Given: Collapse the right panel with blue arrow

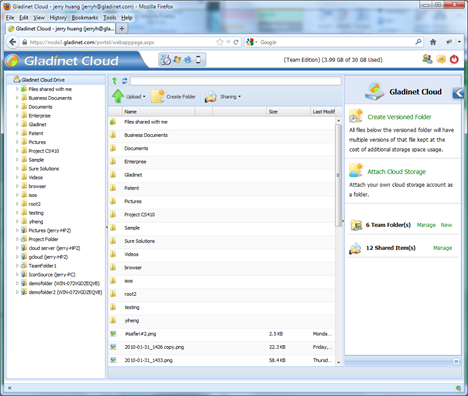Looking at the screenshot, I should point(458,93).
